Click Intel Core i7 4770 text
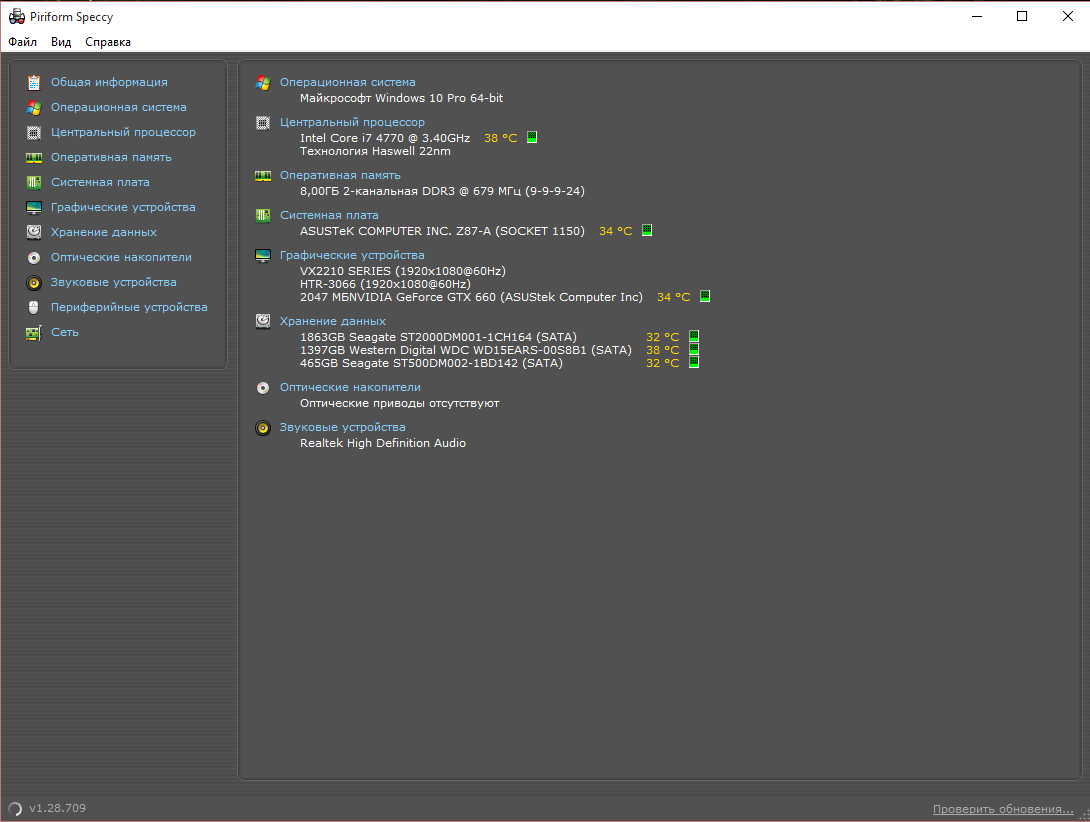The width and height of the screenshot is (1090, 822). 384,138
